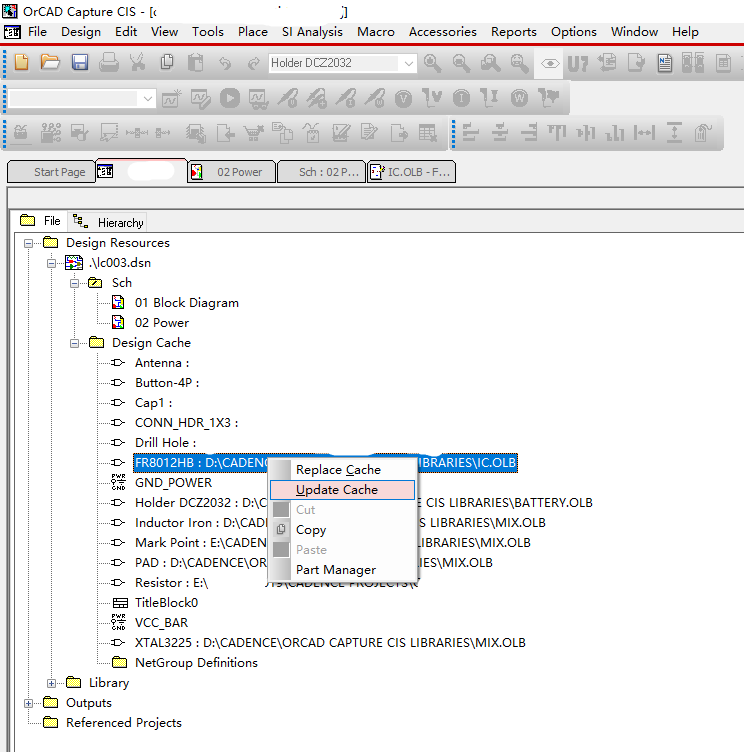The height and width of the screenshot is (752, 744).
Task: Open the Help menu
Action: (685, 32)
